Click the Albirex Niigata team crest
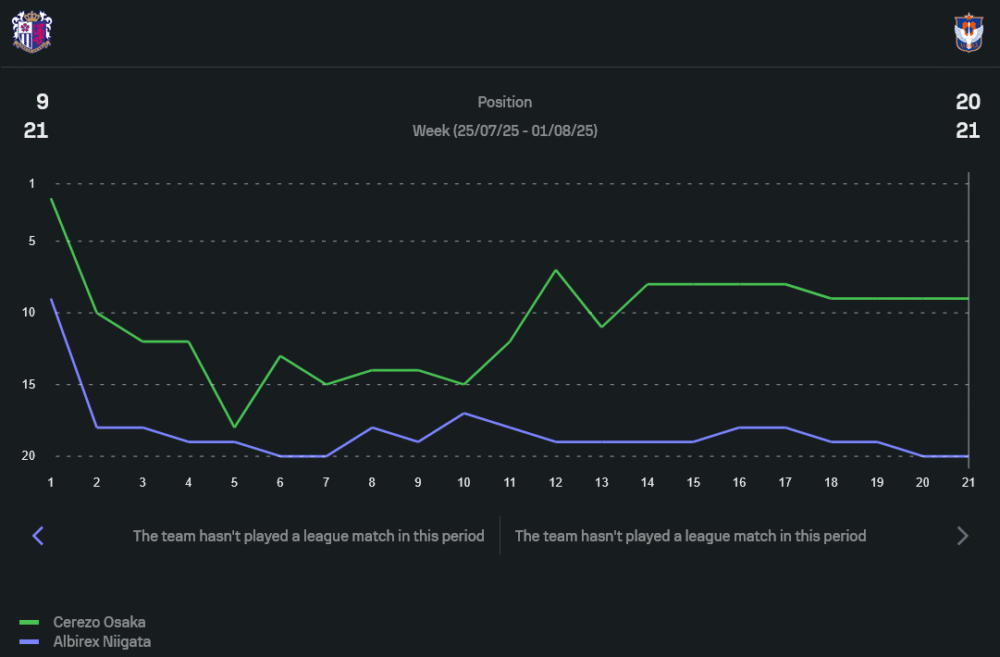Viewport: 1000px width, 657px height. (x=967, y=32)
